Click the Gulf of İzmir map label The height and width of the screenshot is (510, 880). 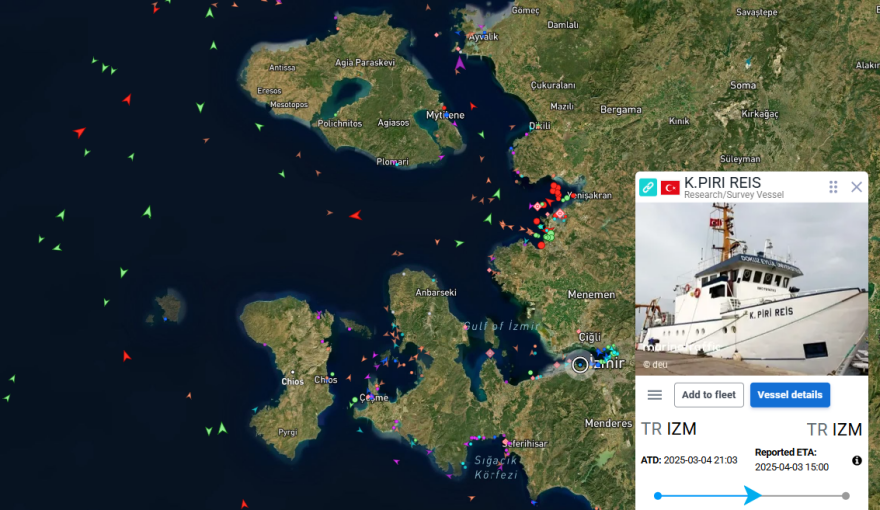point(502,326)
